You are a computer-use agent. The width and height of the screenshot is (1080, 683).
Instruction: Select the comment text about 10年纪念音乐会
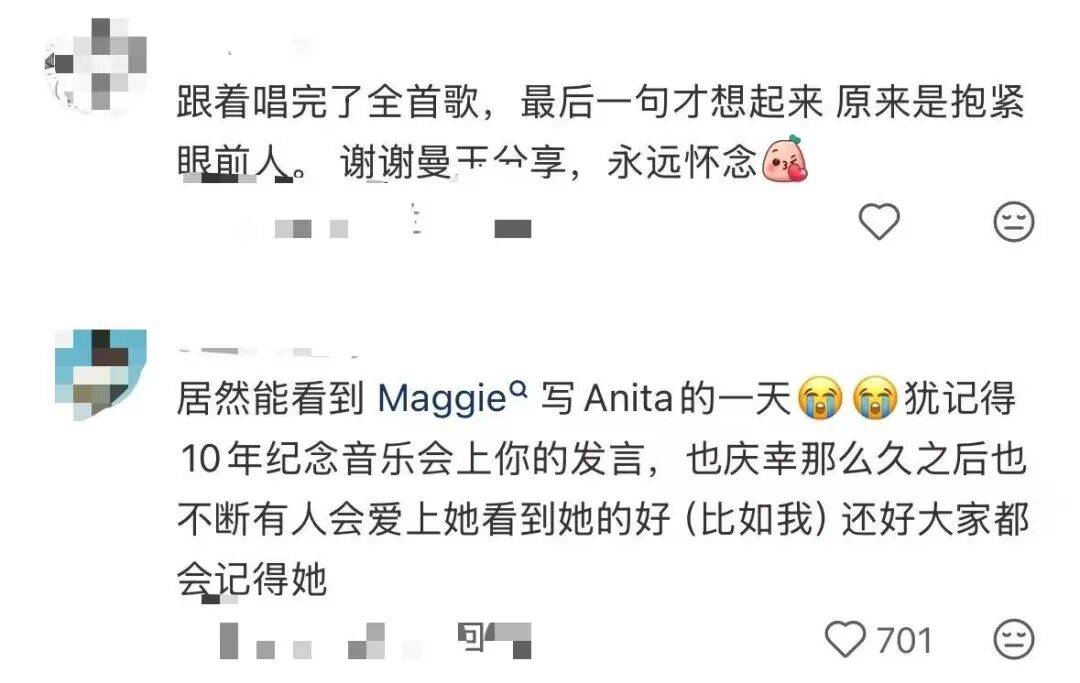603,489
